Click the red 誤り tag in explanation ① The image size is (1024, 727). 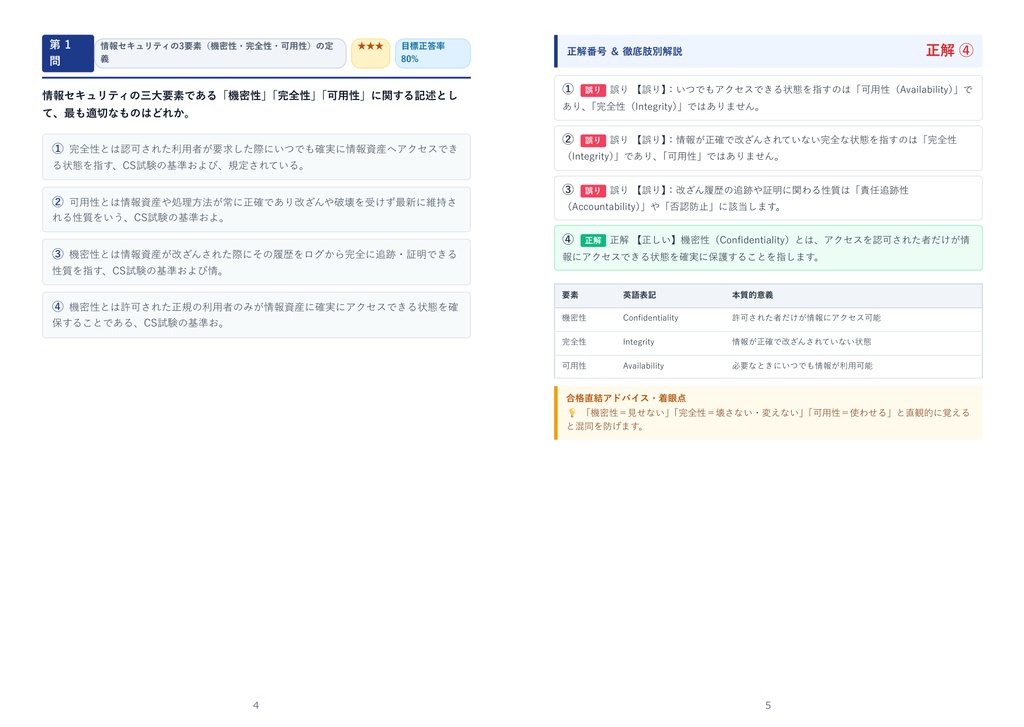click(593, 90)
